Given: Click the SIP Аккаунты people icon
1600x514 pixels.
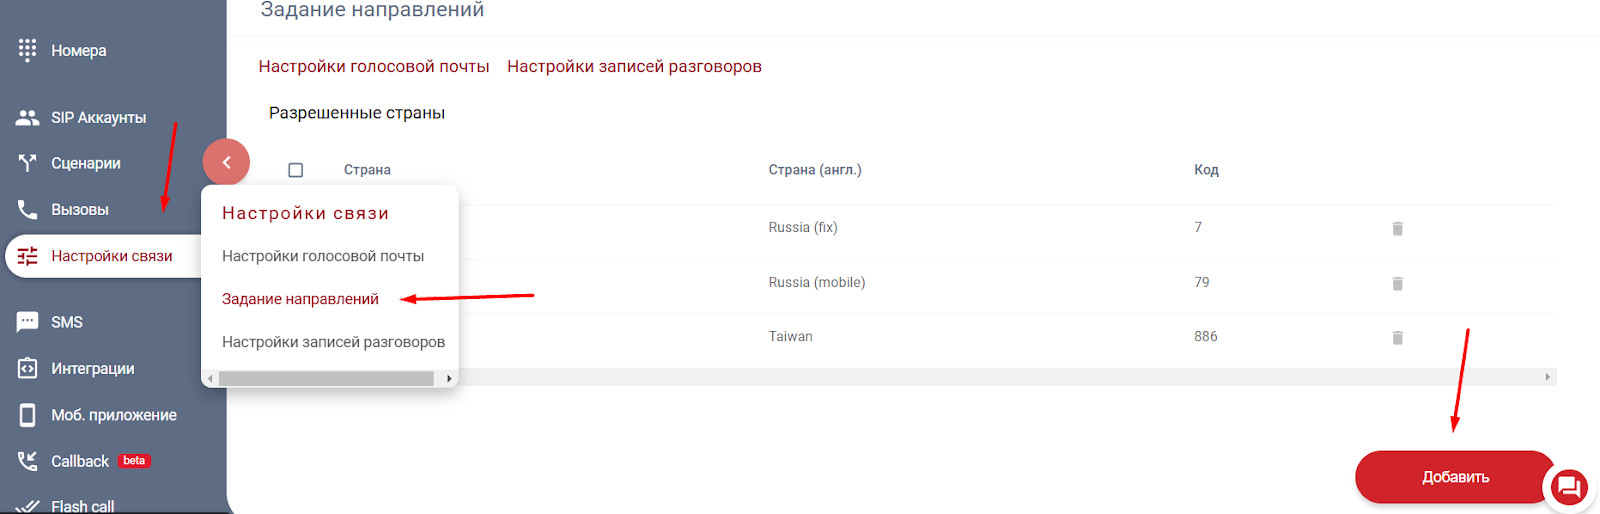Looking at the screenshot, I should tap(27, 118).
